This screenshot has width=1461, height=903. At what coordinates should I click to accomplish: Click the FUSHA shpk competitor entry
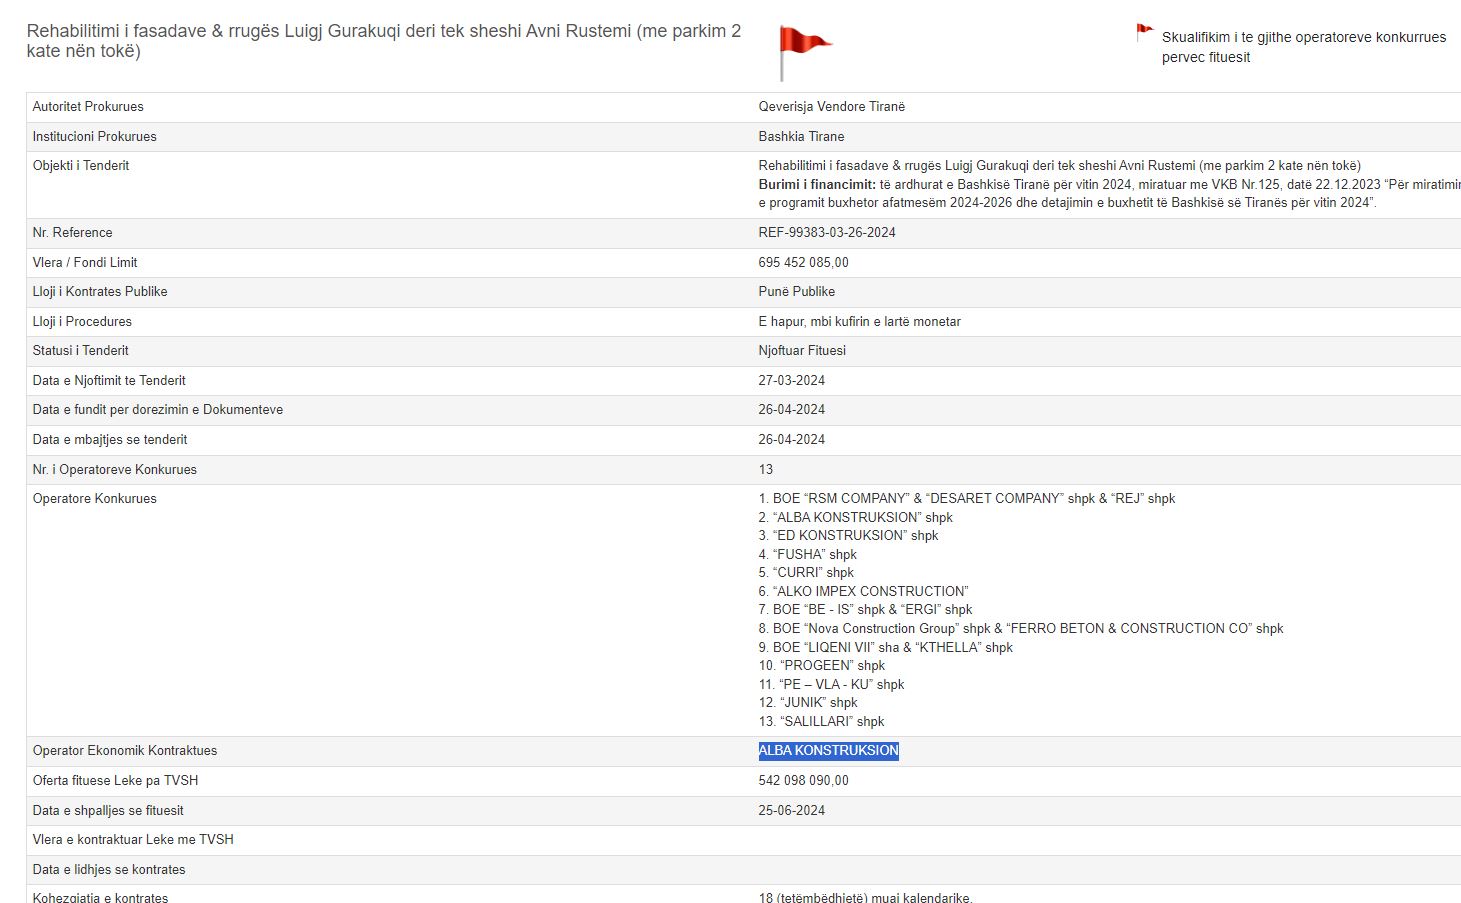[807, 555]
